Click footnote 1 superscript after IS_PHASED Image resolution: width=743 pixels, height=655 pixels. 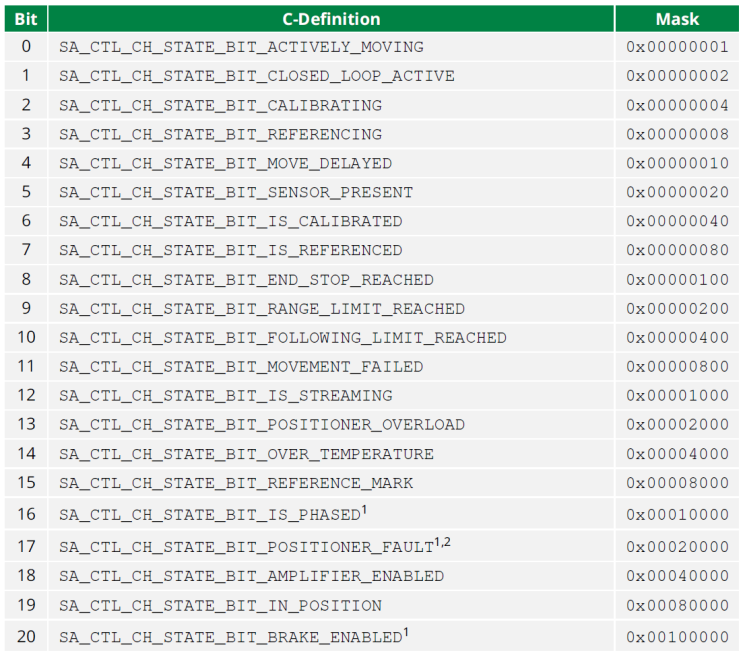point(364,510)
